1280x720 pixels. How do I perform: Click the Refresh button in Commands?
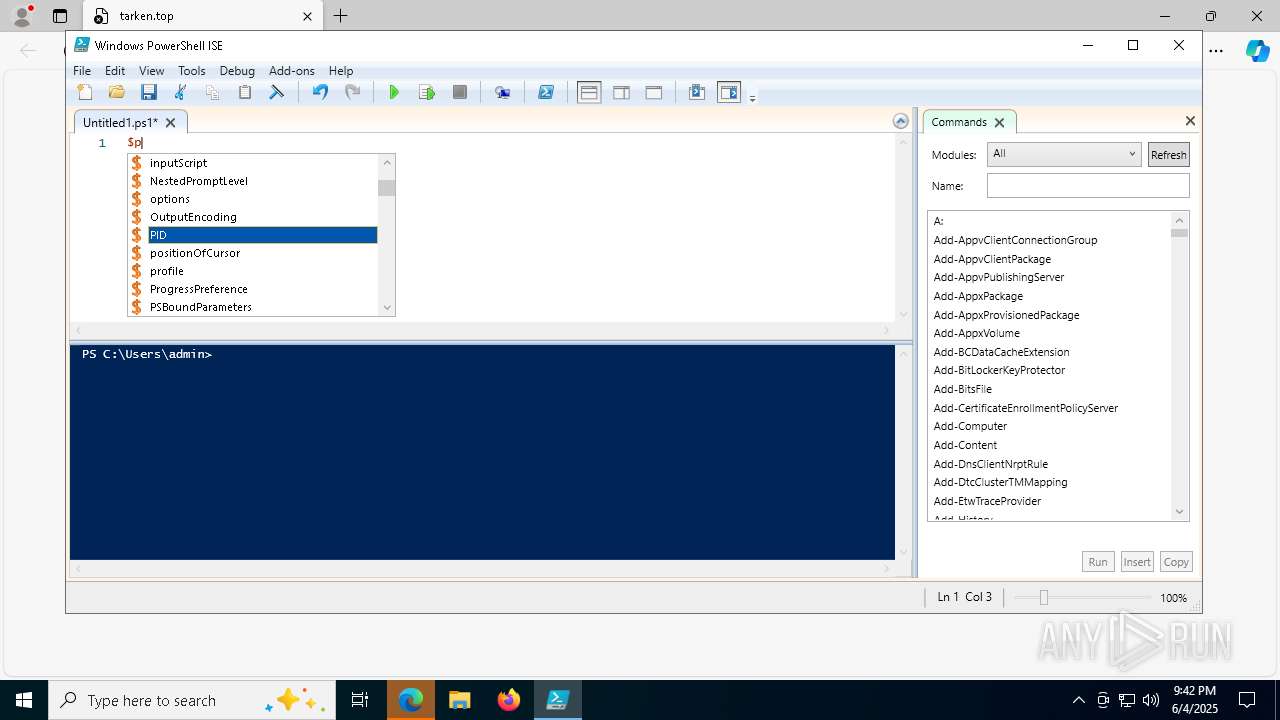coord(1168,154)
